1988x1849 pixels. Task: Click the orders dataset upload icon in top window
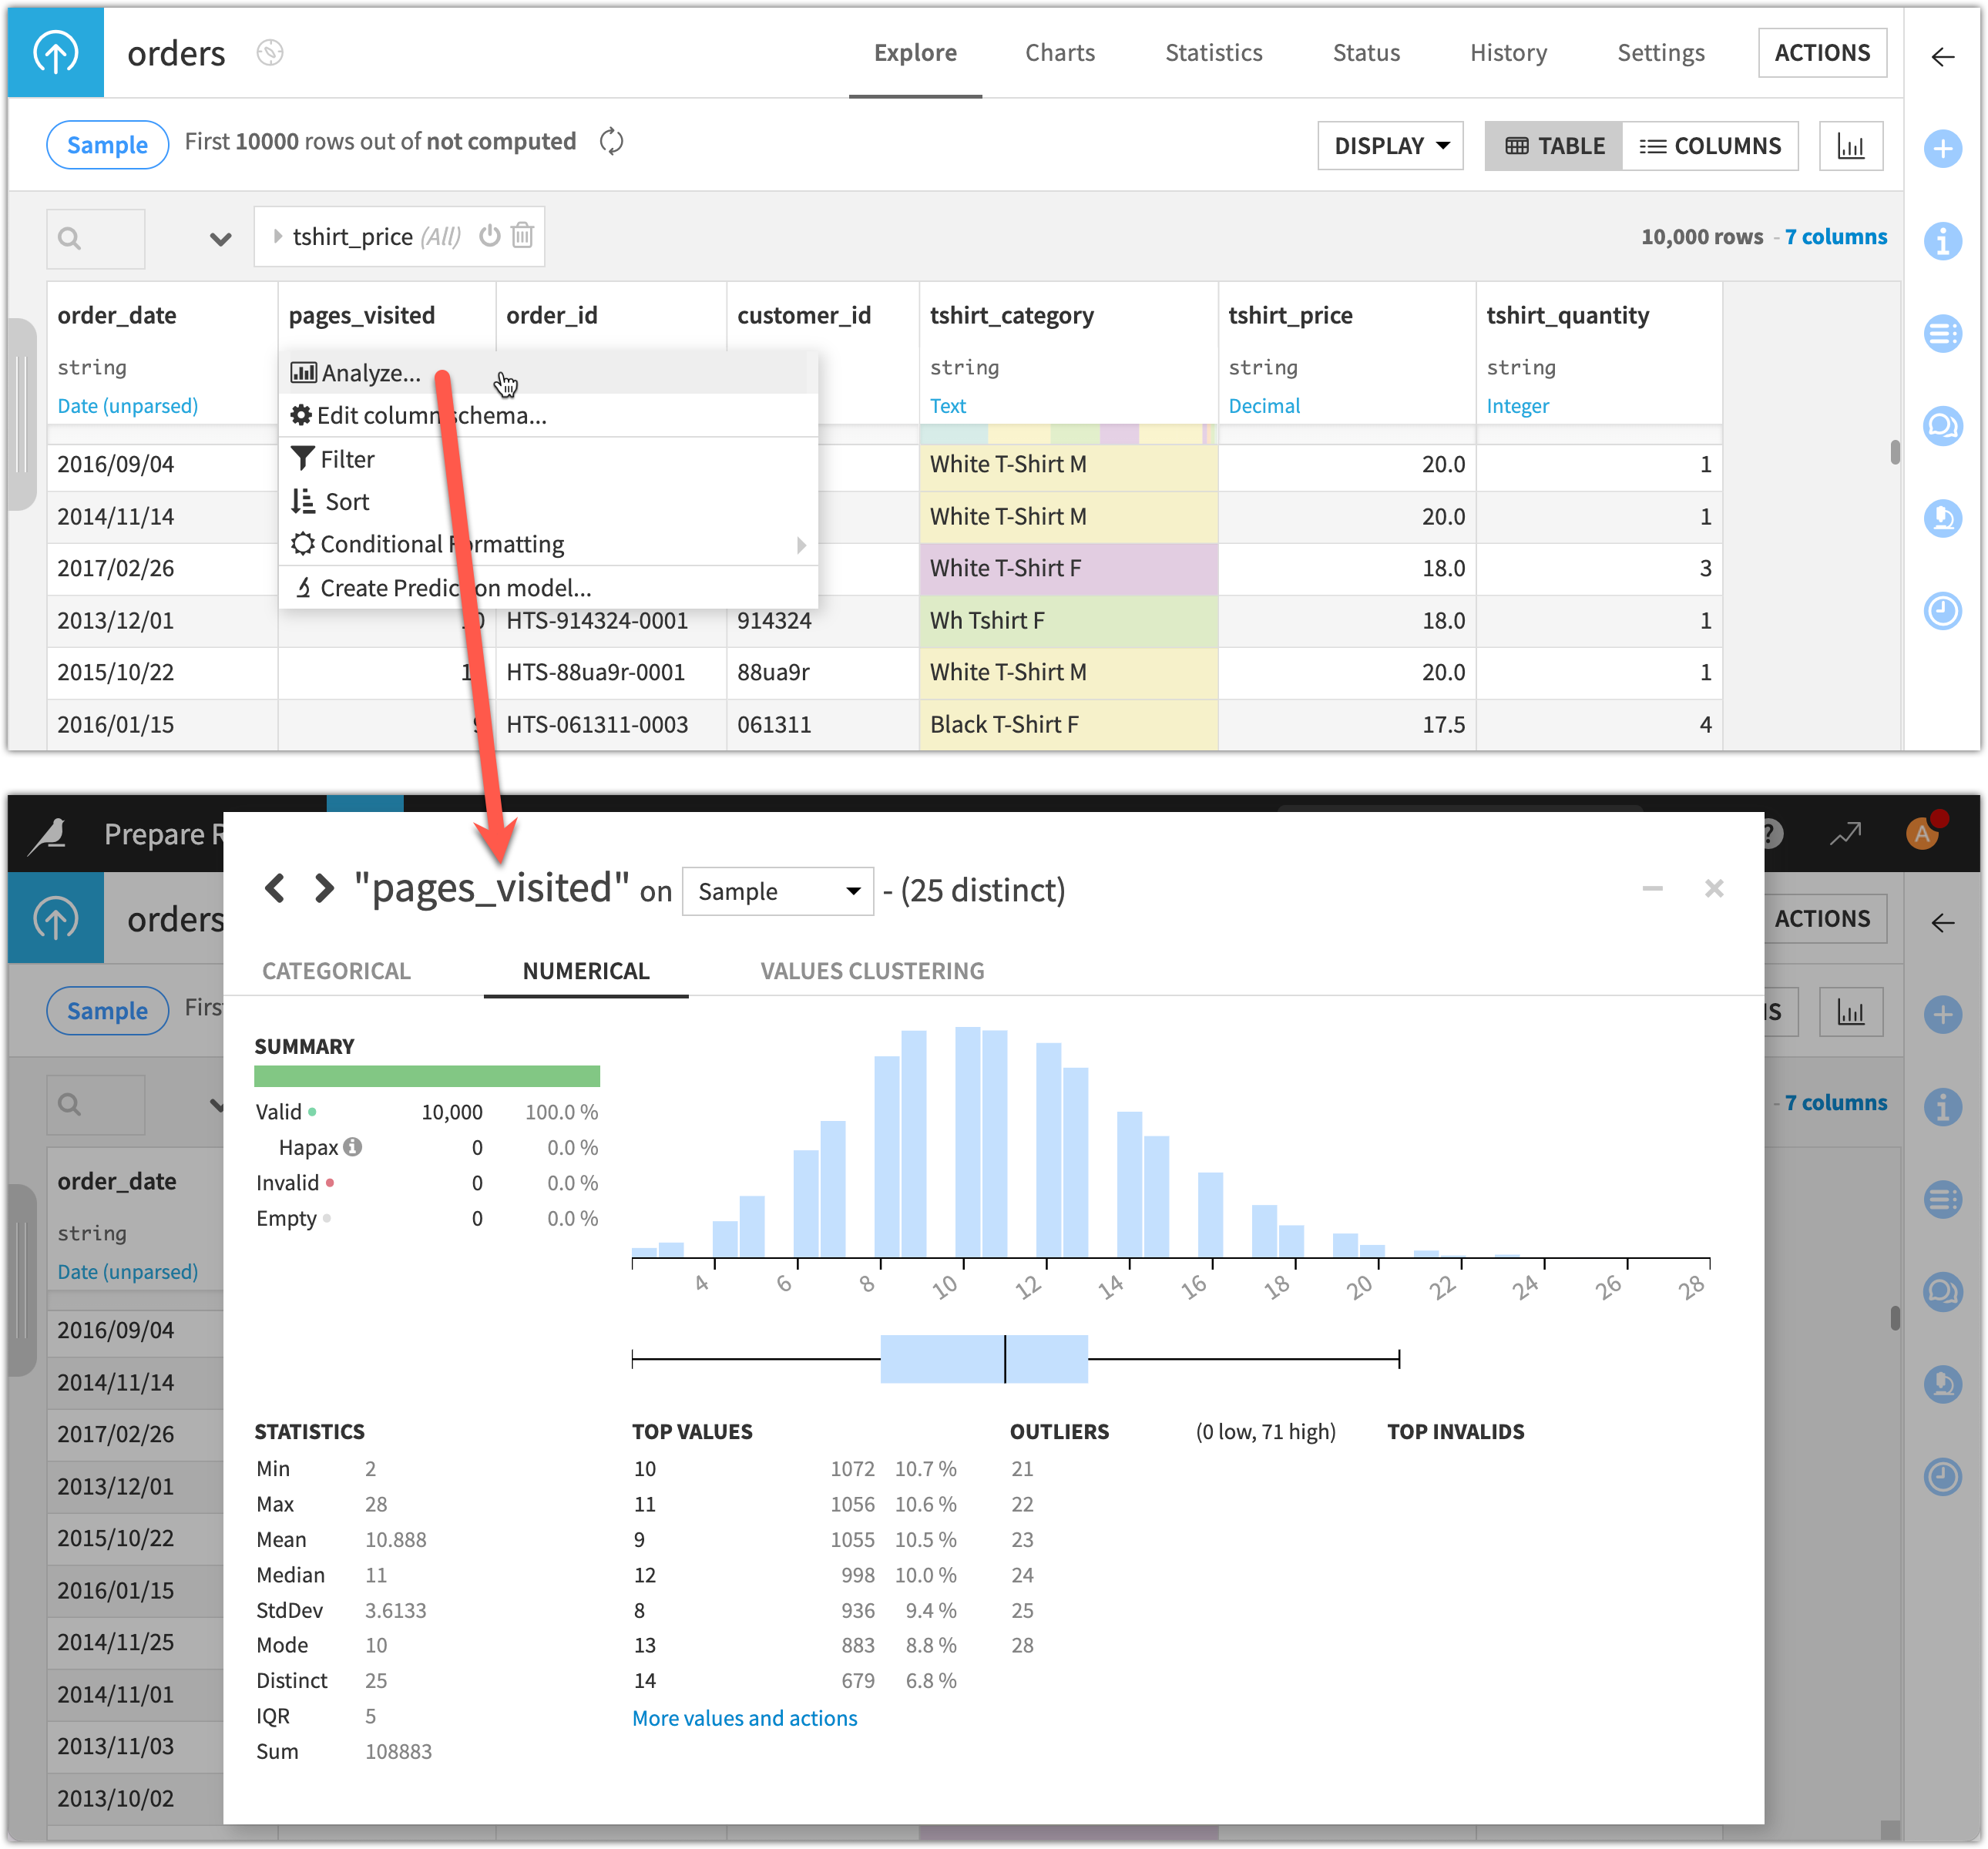(x=56, y=52)
